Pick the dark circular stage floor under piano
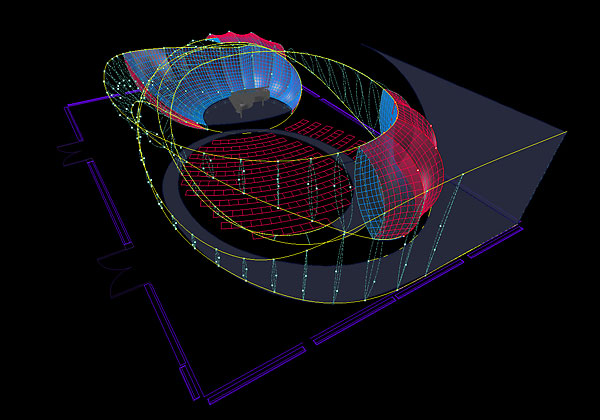Image resolution: width=600 pixels, height=420 pixels. point(247,112)
